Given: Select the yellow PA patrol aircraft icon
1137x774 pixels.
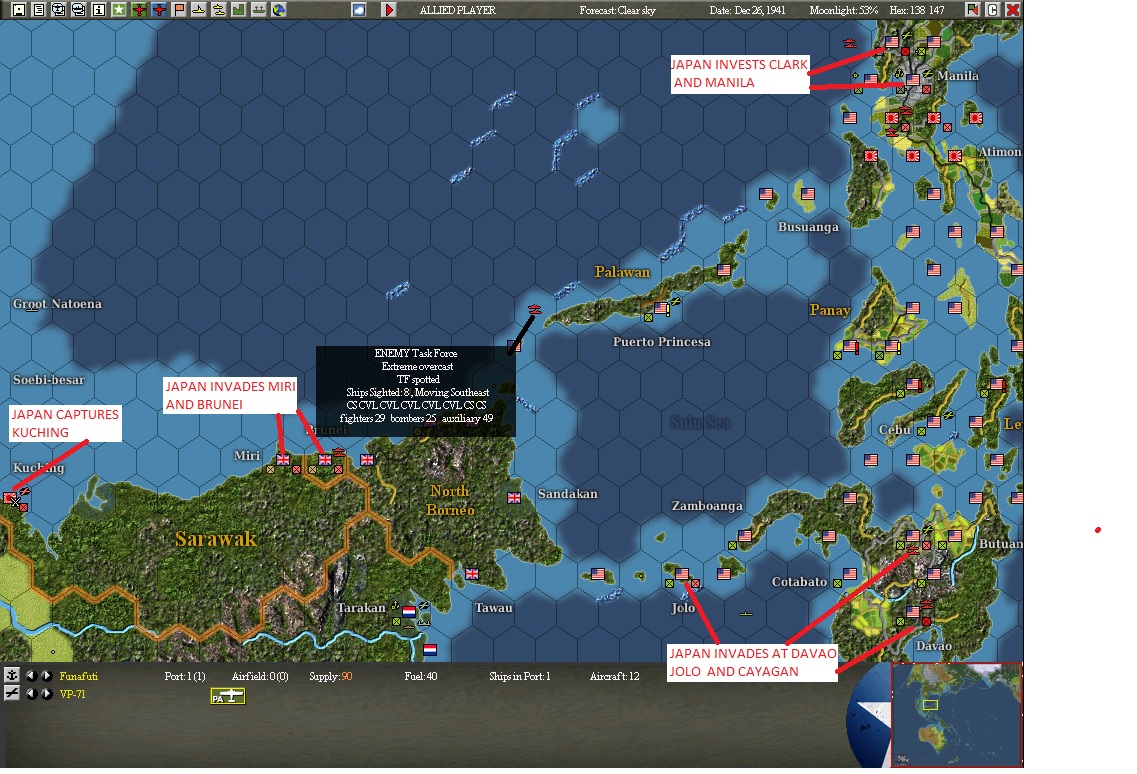Looking at the screenshot, I should click(x=228, y=696).
